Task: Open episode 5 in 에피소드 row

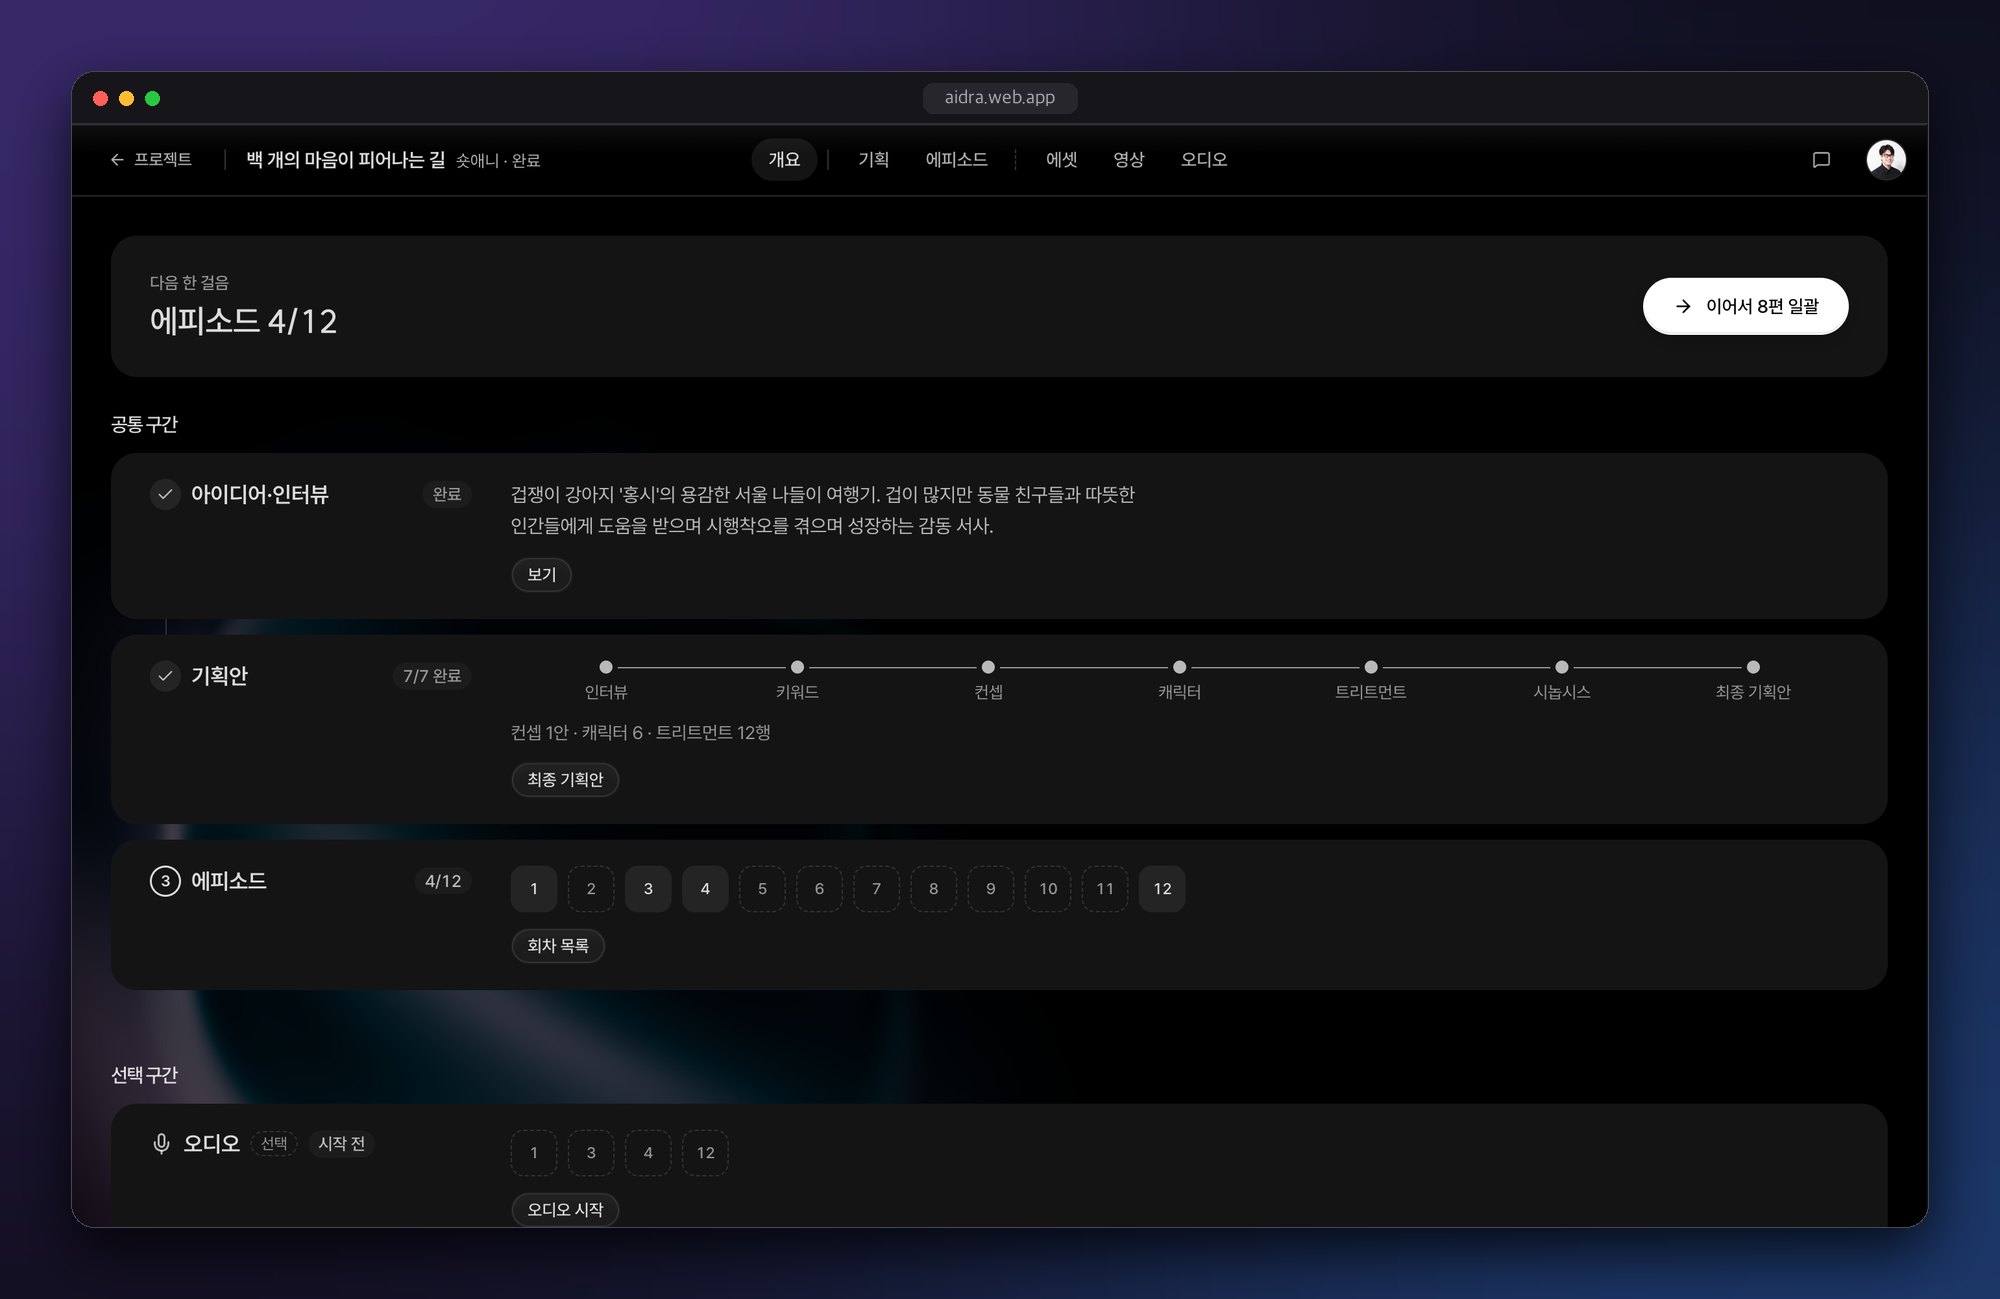Action: tap(762, 889)
